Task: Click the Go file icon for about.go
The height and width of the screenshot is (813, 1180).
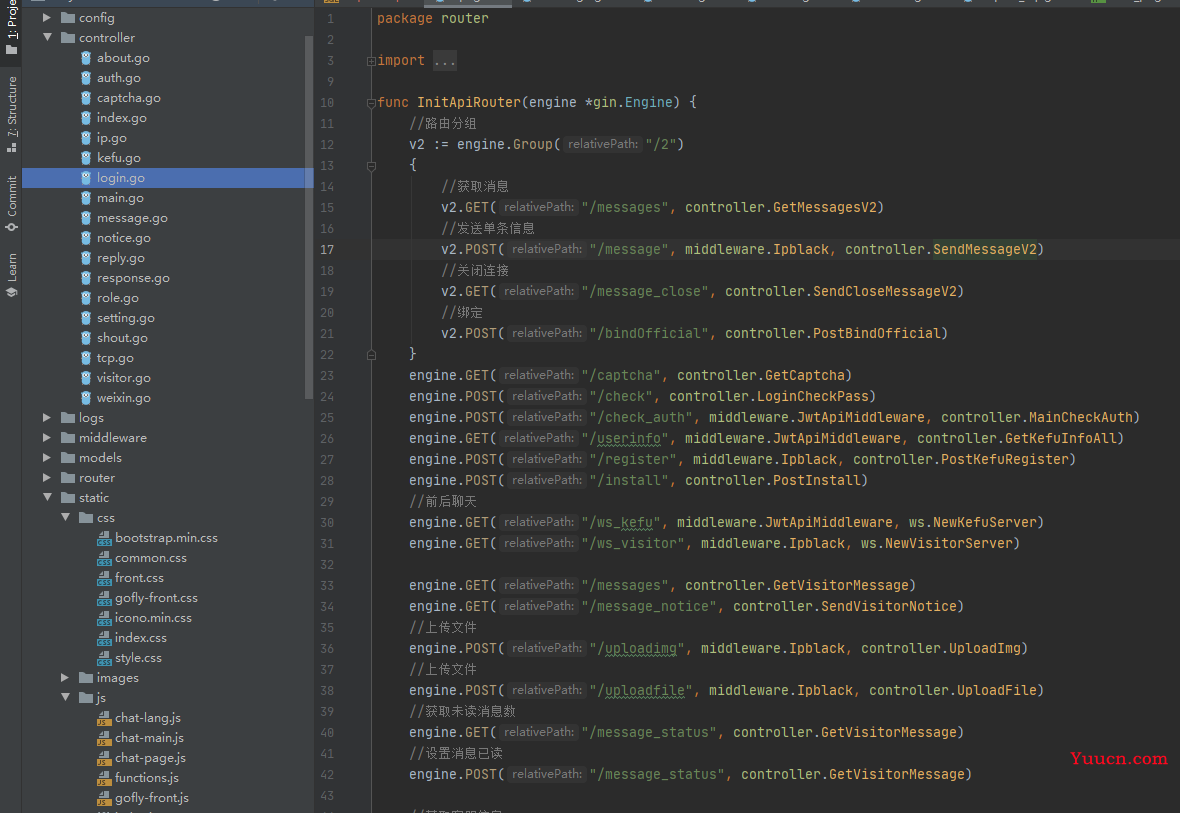Action: pos(86,57)
